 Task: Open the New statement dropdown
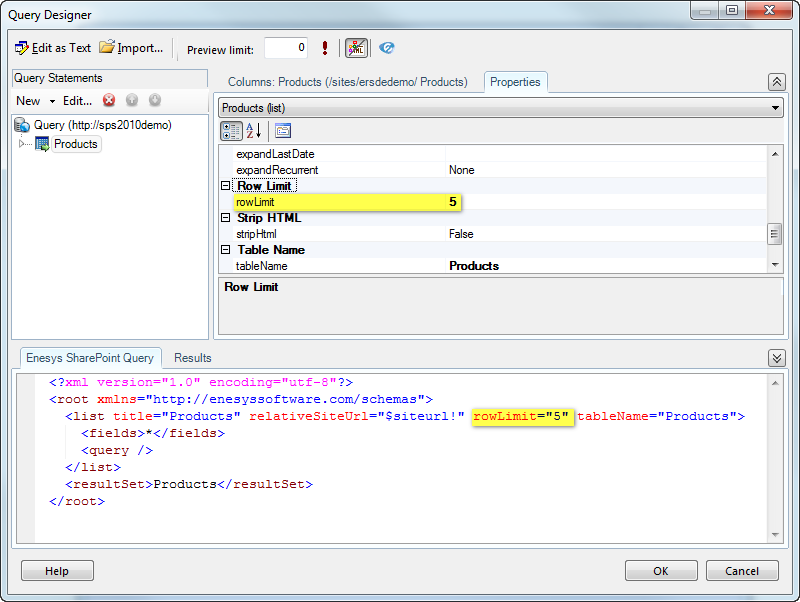pos(34,100)
